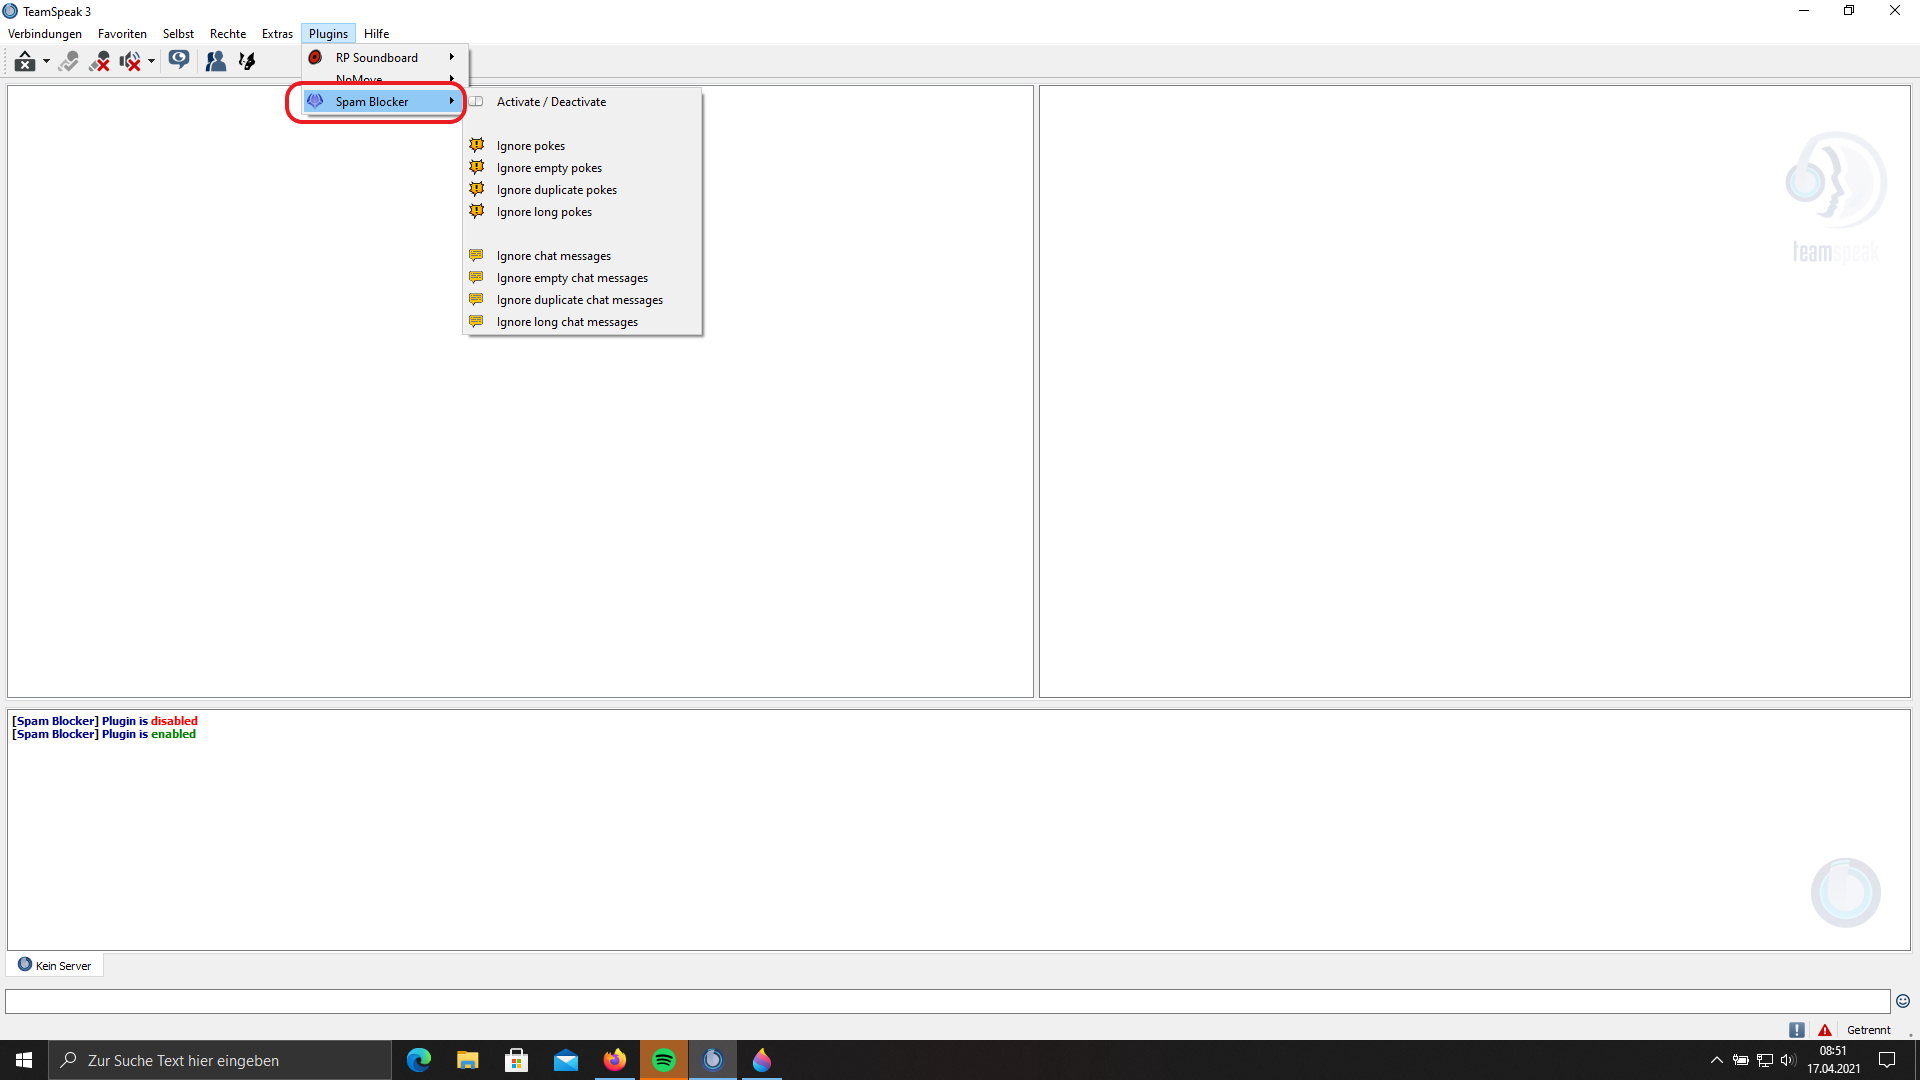Click the bubble icon beside Ignore chat messages
This screenshot has height=1080, width=1920.
[477, 256]
